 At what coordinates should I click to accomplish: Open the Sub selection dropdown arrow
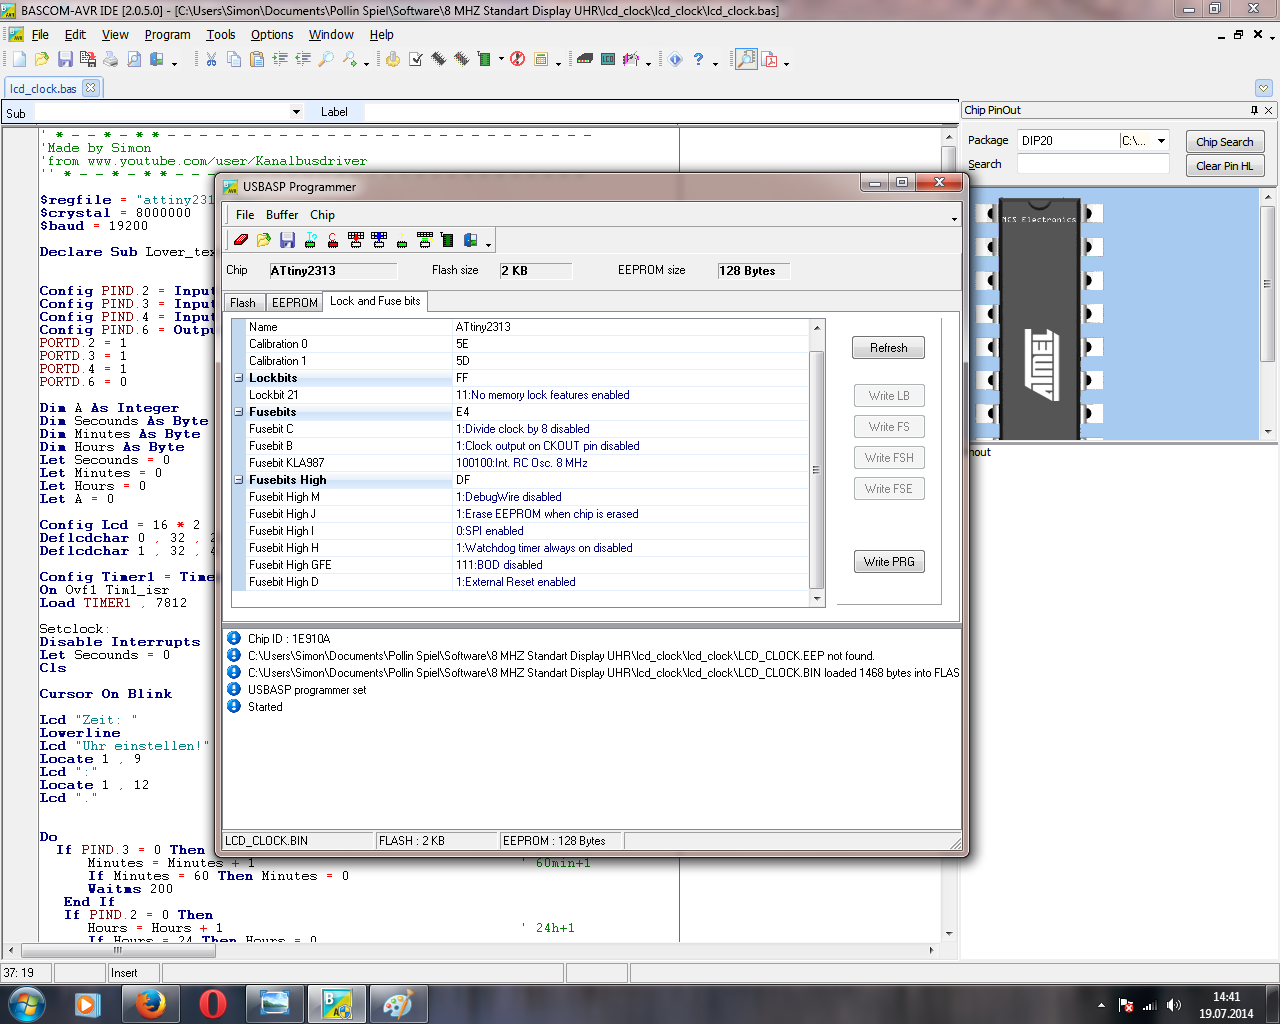(296, 112)
